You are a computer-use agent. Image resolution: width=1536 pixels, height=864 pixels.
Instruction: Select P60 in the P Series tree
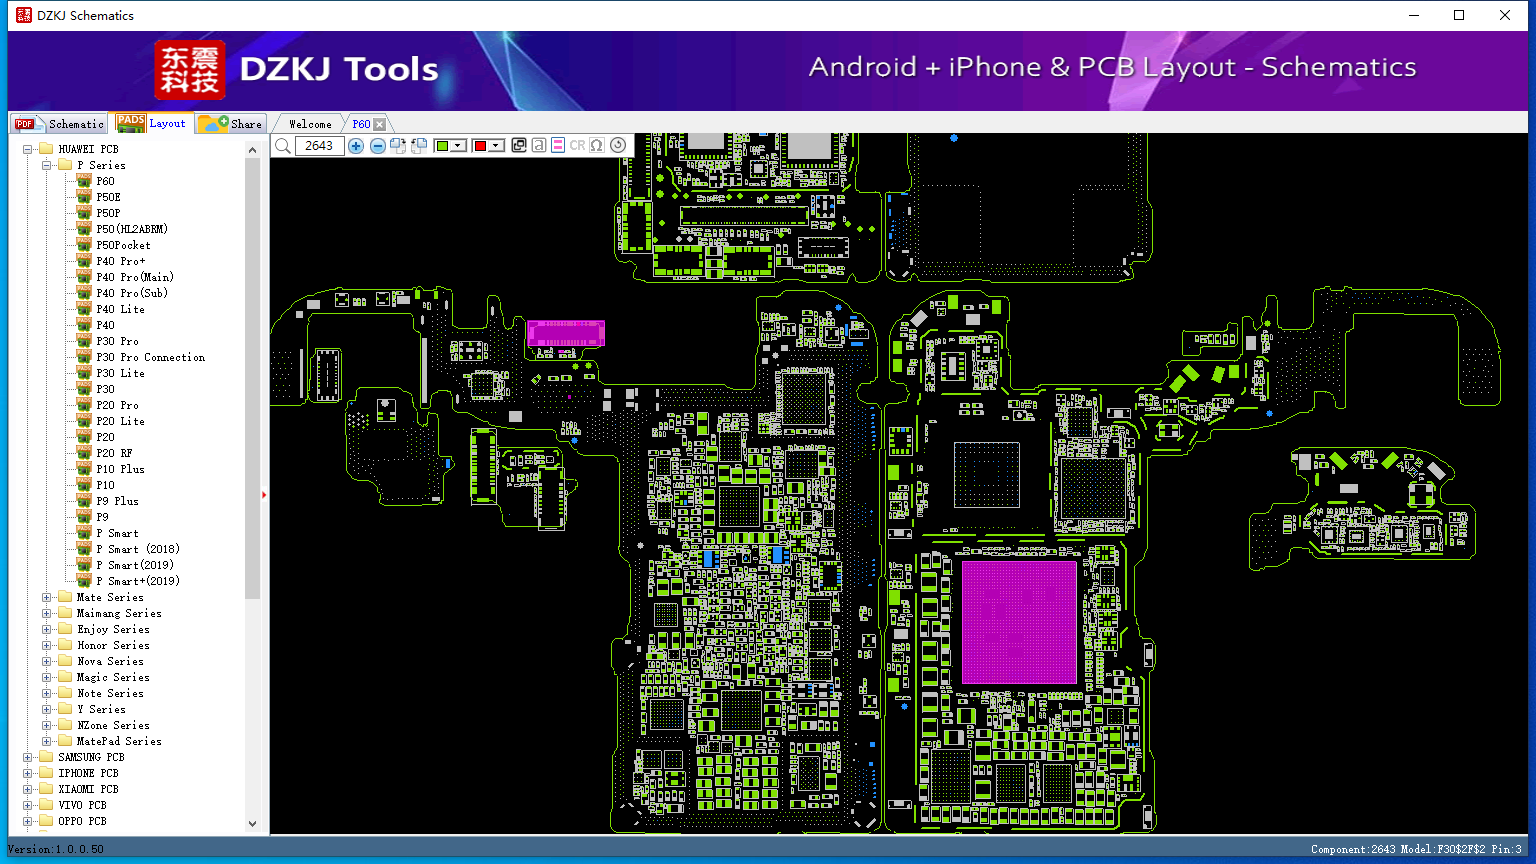pyautogui.click(x=105, y=181)
